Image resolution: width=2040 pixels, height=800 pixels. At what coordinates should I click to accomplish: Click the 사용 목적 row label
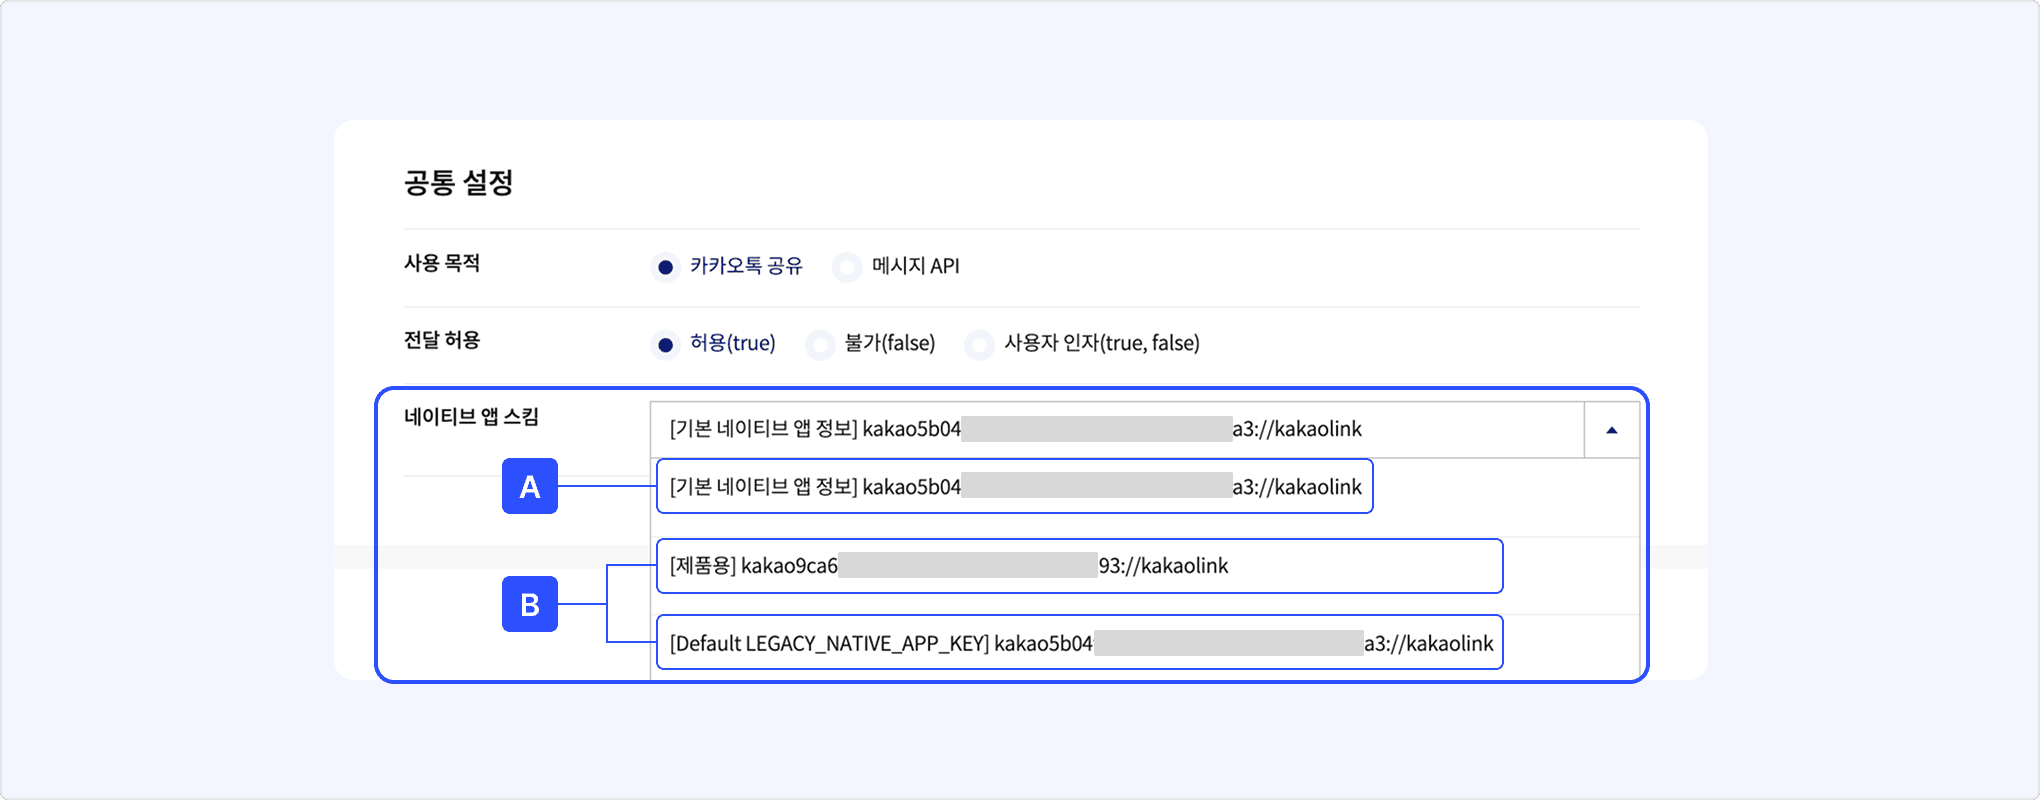click(x=442, y=263)
